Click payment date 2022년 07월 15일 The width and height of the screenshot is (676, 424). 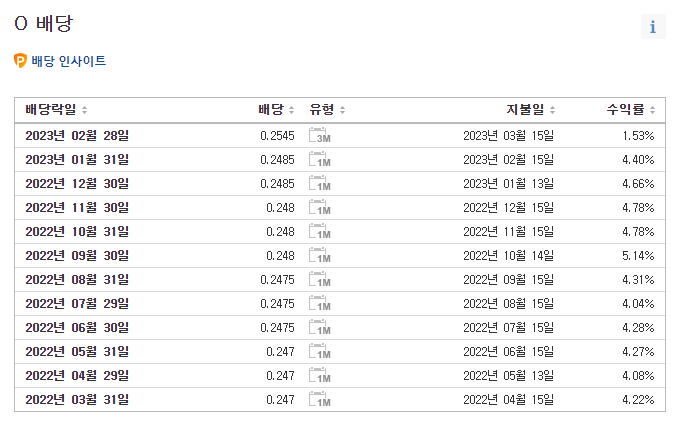[x=509, y=328]
